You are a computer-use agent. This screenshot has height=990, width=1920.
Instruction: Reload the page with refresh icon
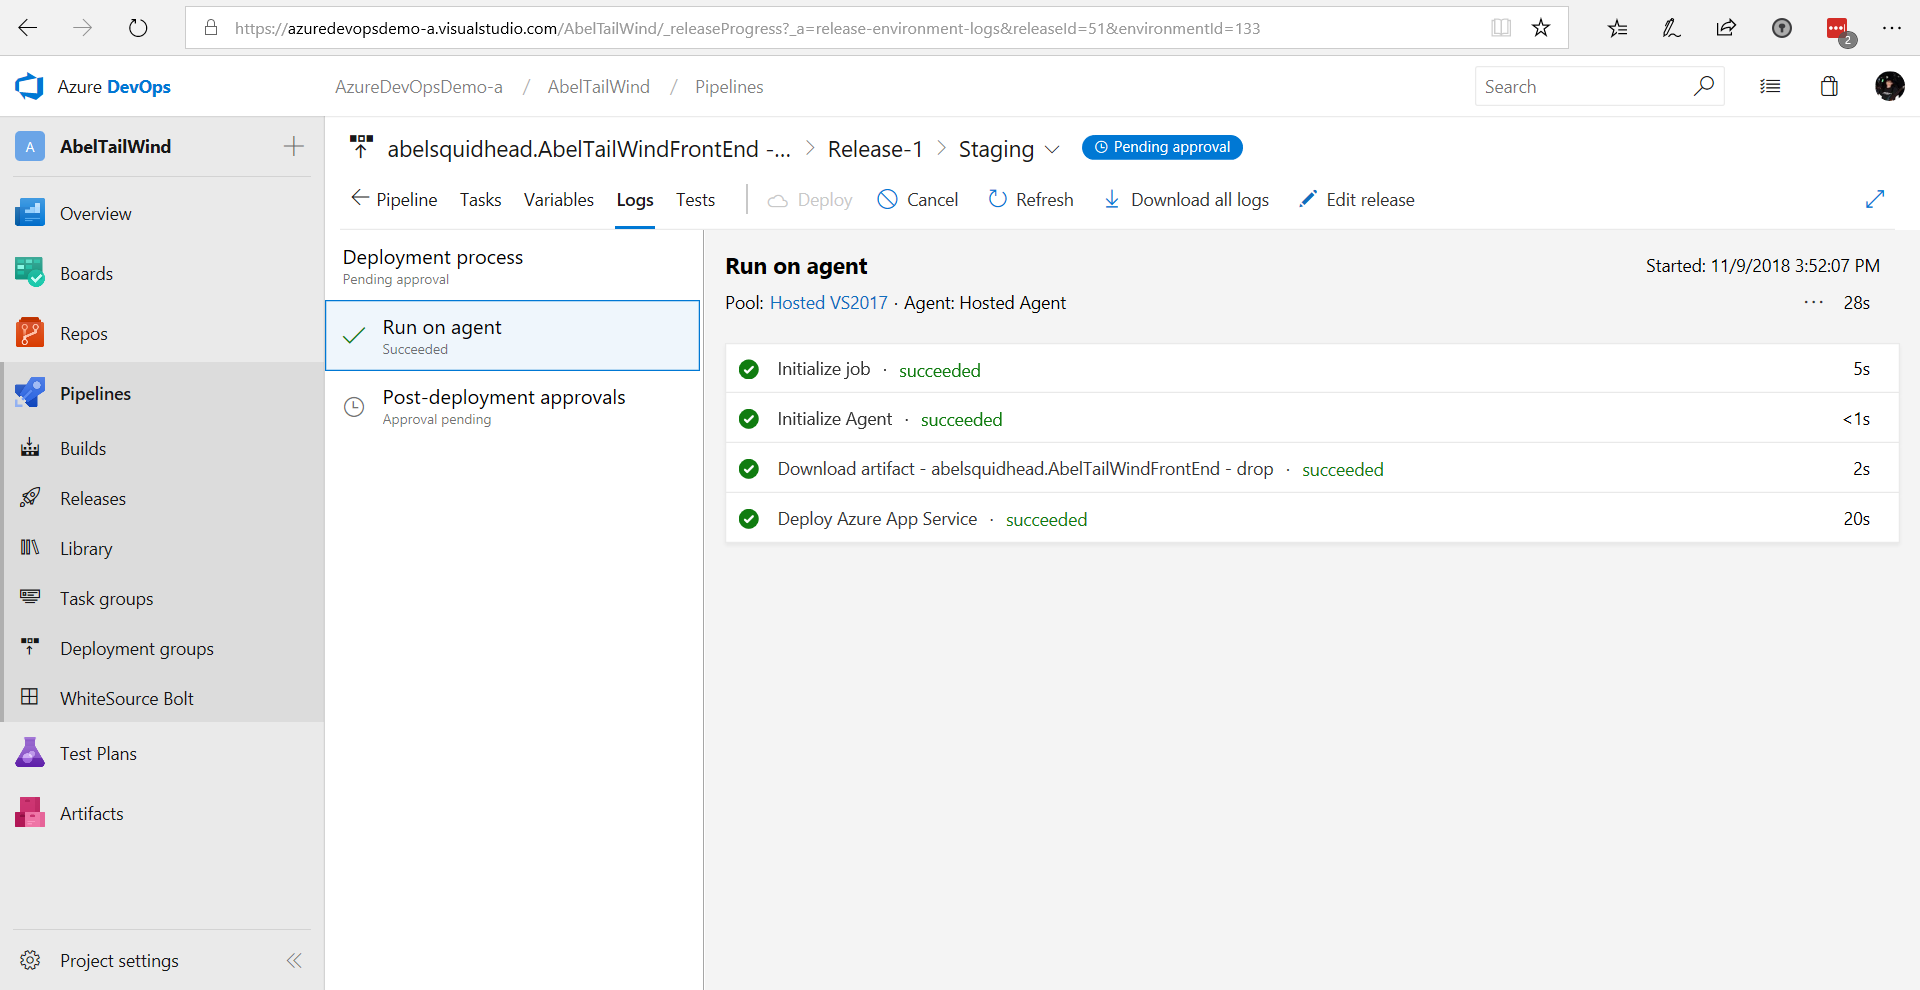[138, 28]
